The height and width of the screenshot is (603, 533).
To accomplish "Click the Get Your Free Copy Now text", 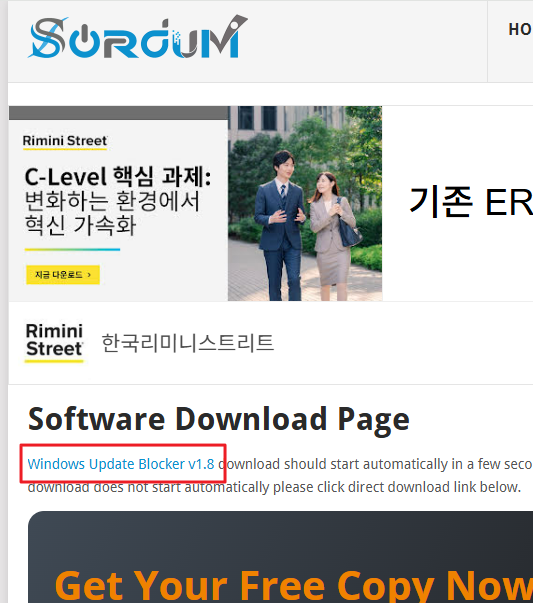I will pos(294,585).
